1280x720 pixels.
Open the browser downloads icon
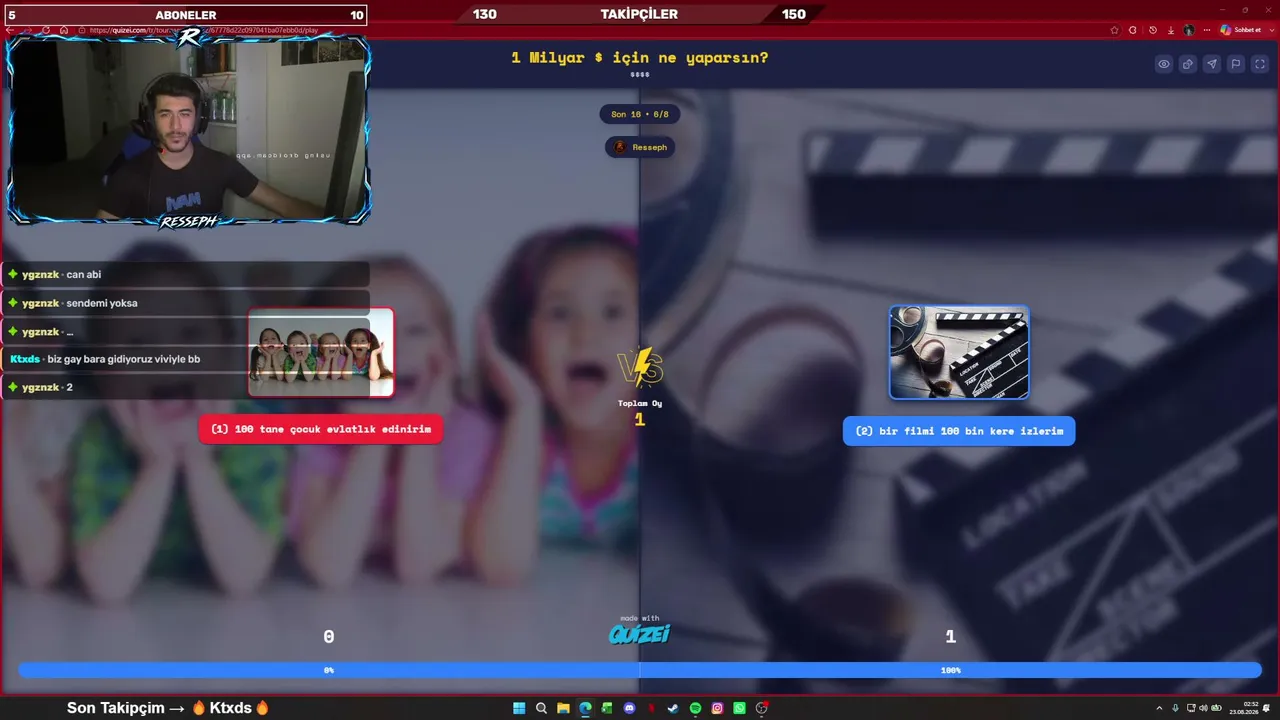1171,30
